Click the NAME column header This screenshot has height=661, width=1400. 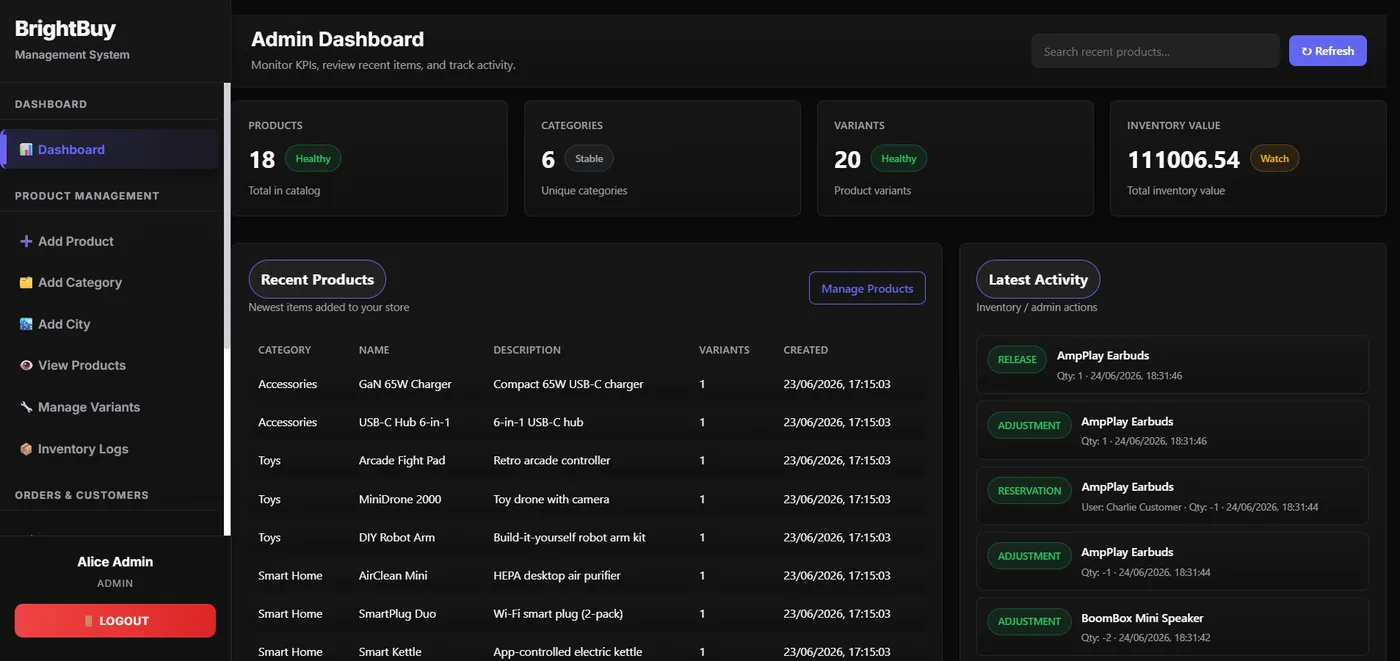click(x=374, y=350)
